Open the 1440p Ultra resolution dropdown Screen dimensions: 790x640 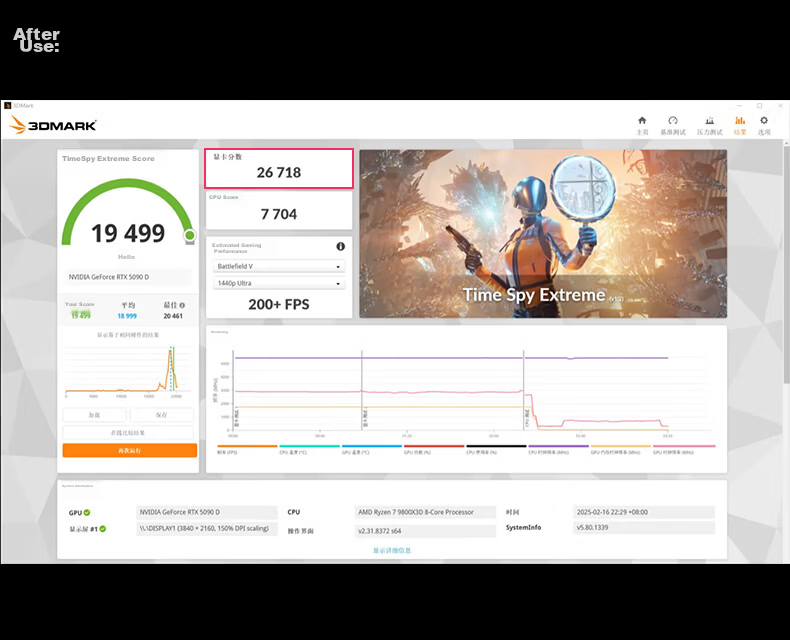click(279, 283)
